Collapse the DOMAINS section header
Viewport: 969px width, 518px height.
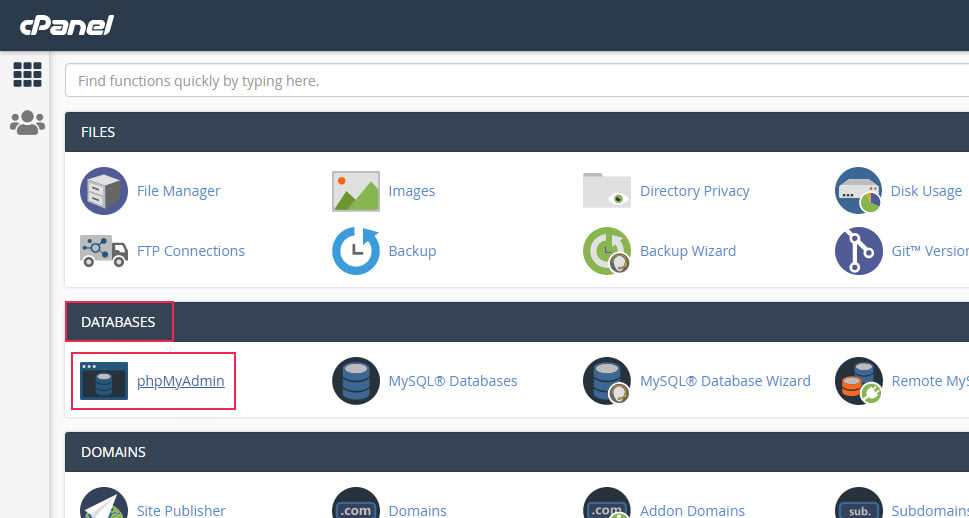[x=517, y=452]
